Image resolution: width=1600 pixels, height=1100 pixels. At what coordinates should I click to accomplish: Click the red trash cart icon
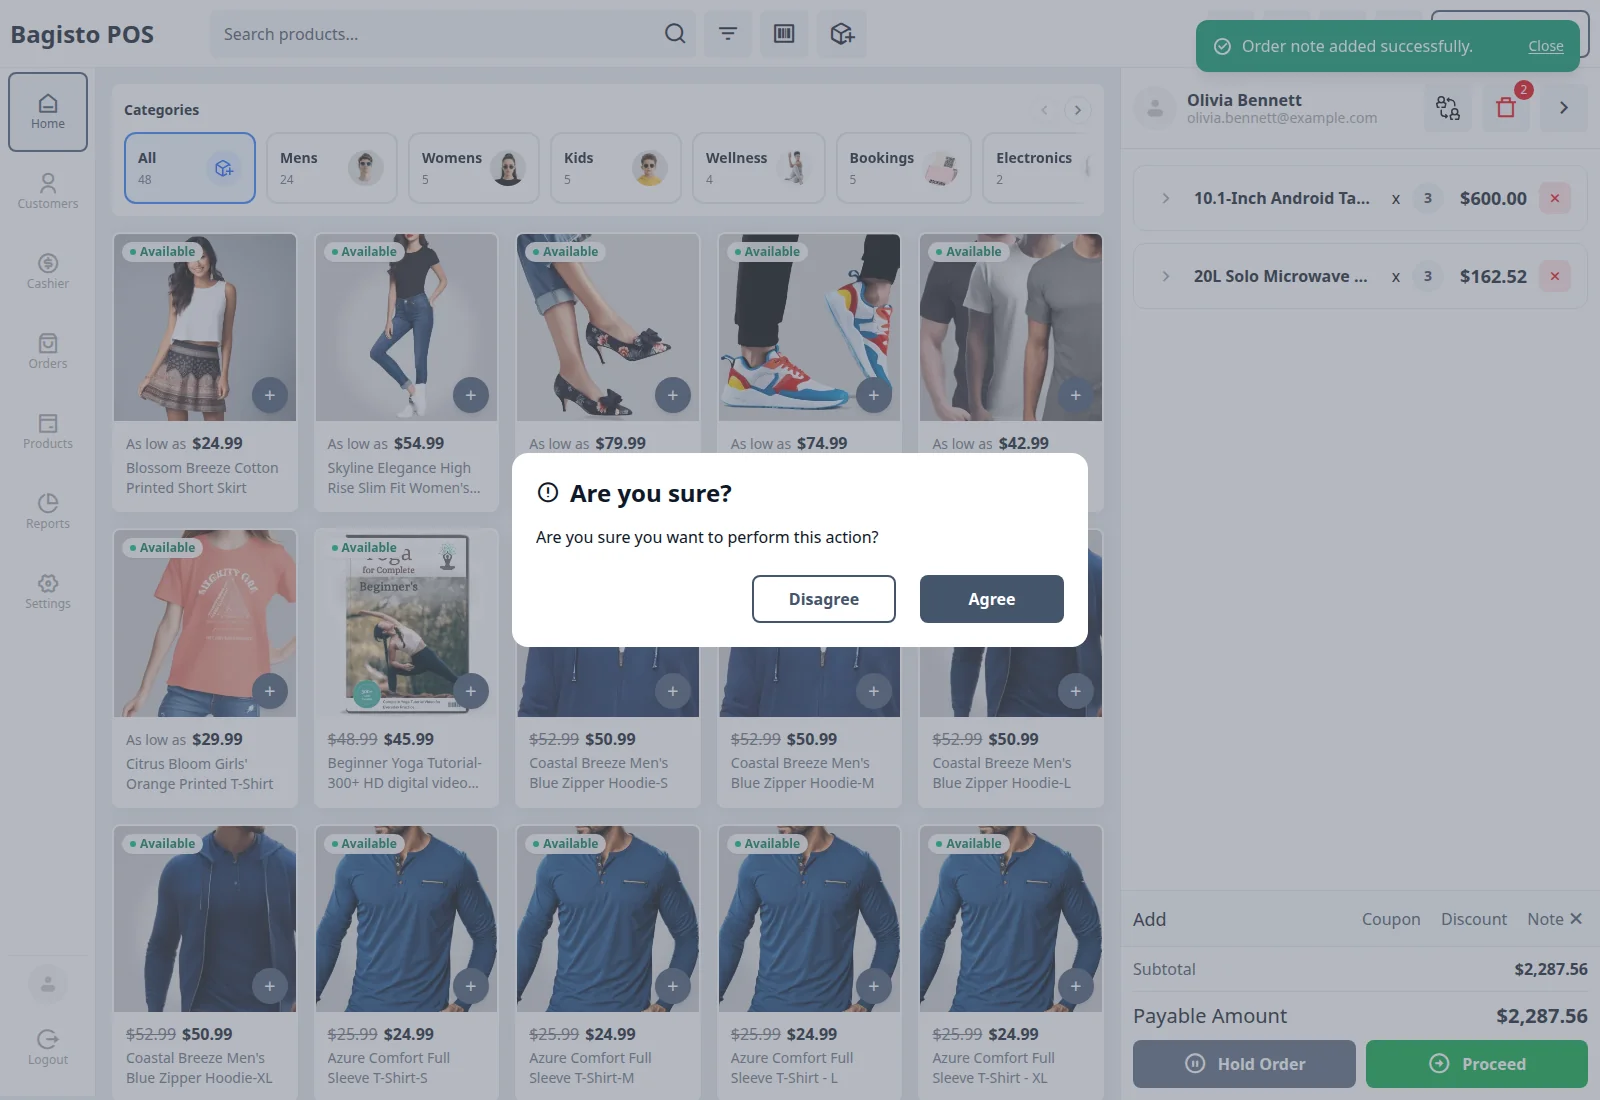pos(1506,108)
